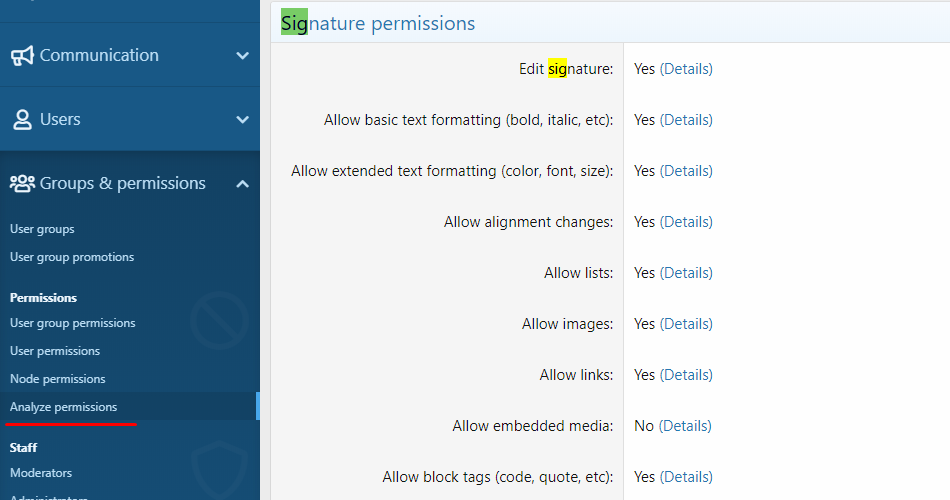Expand the Users section chevron
Image resolution: width=950 pixels, height=500 pixels.
click(x=242, y=120)
